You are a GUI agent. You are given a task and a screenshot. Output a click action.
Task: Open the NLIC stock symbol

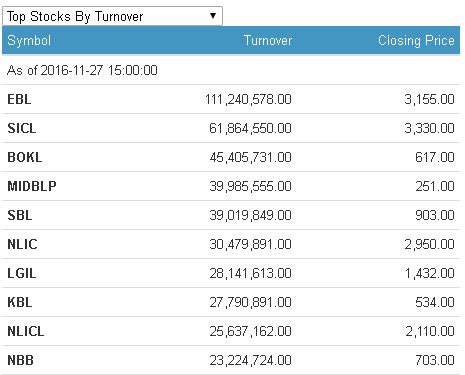(x=22, y=244)
